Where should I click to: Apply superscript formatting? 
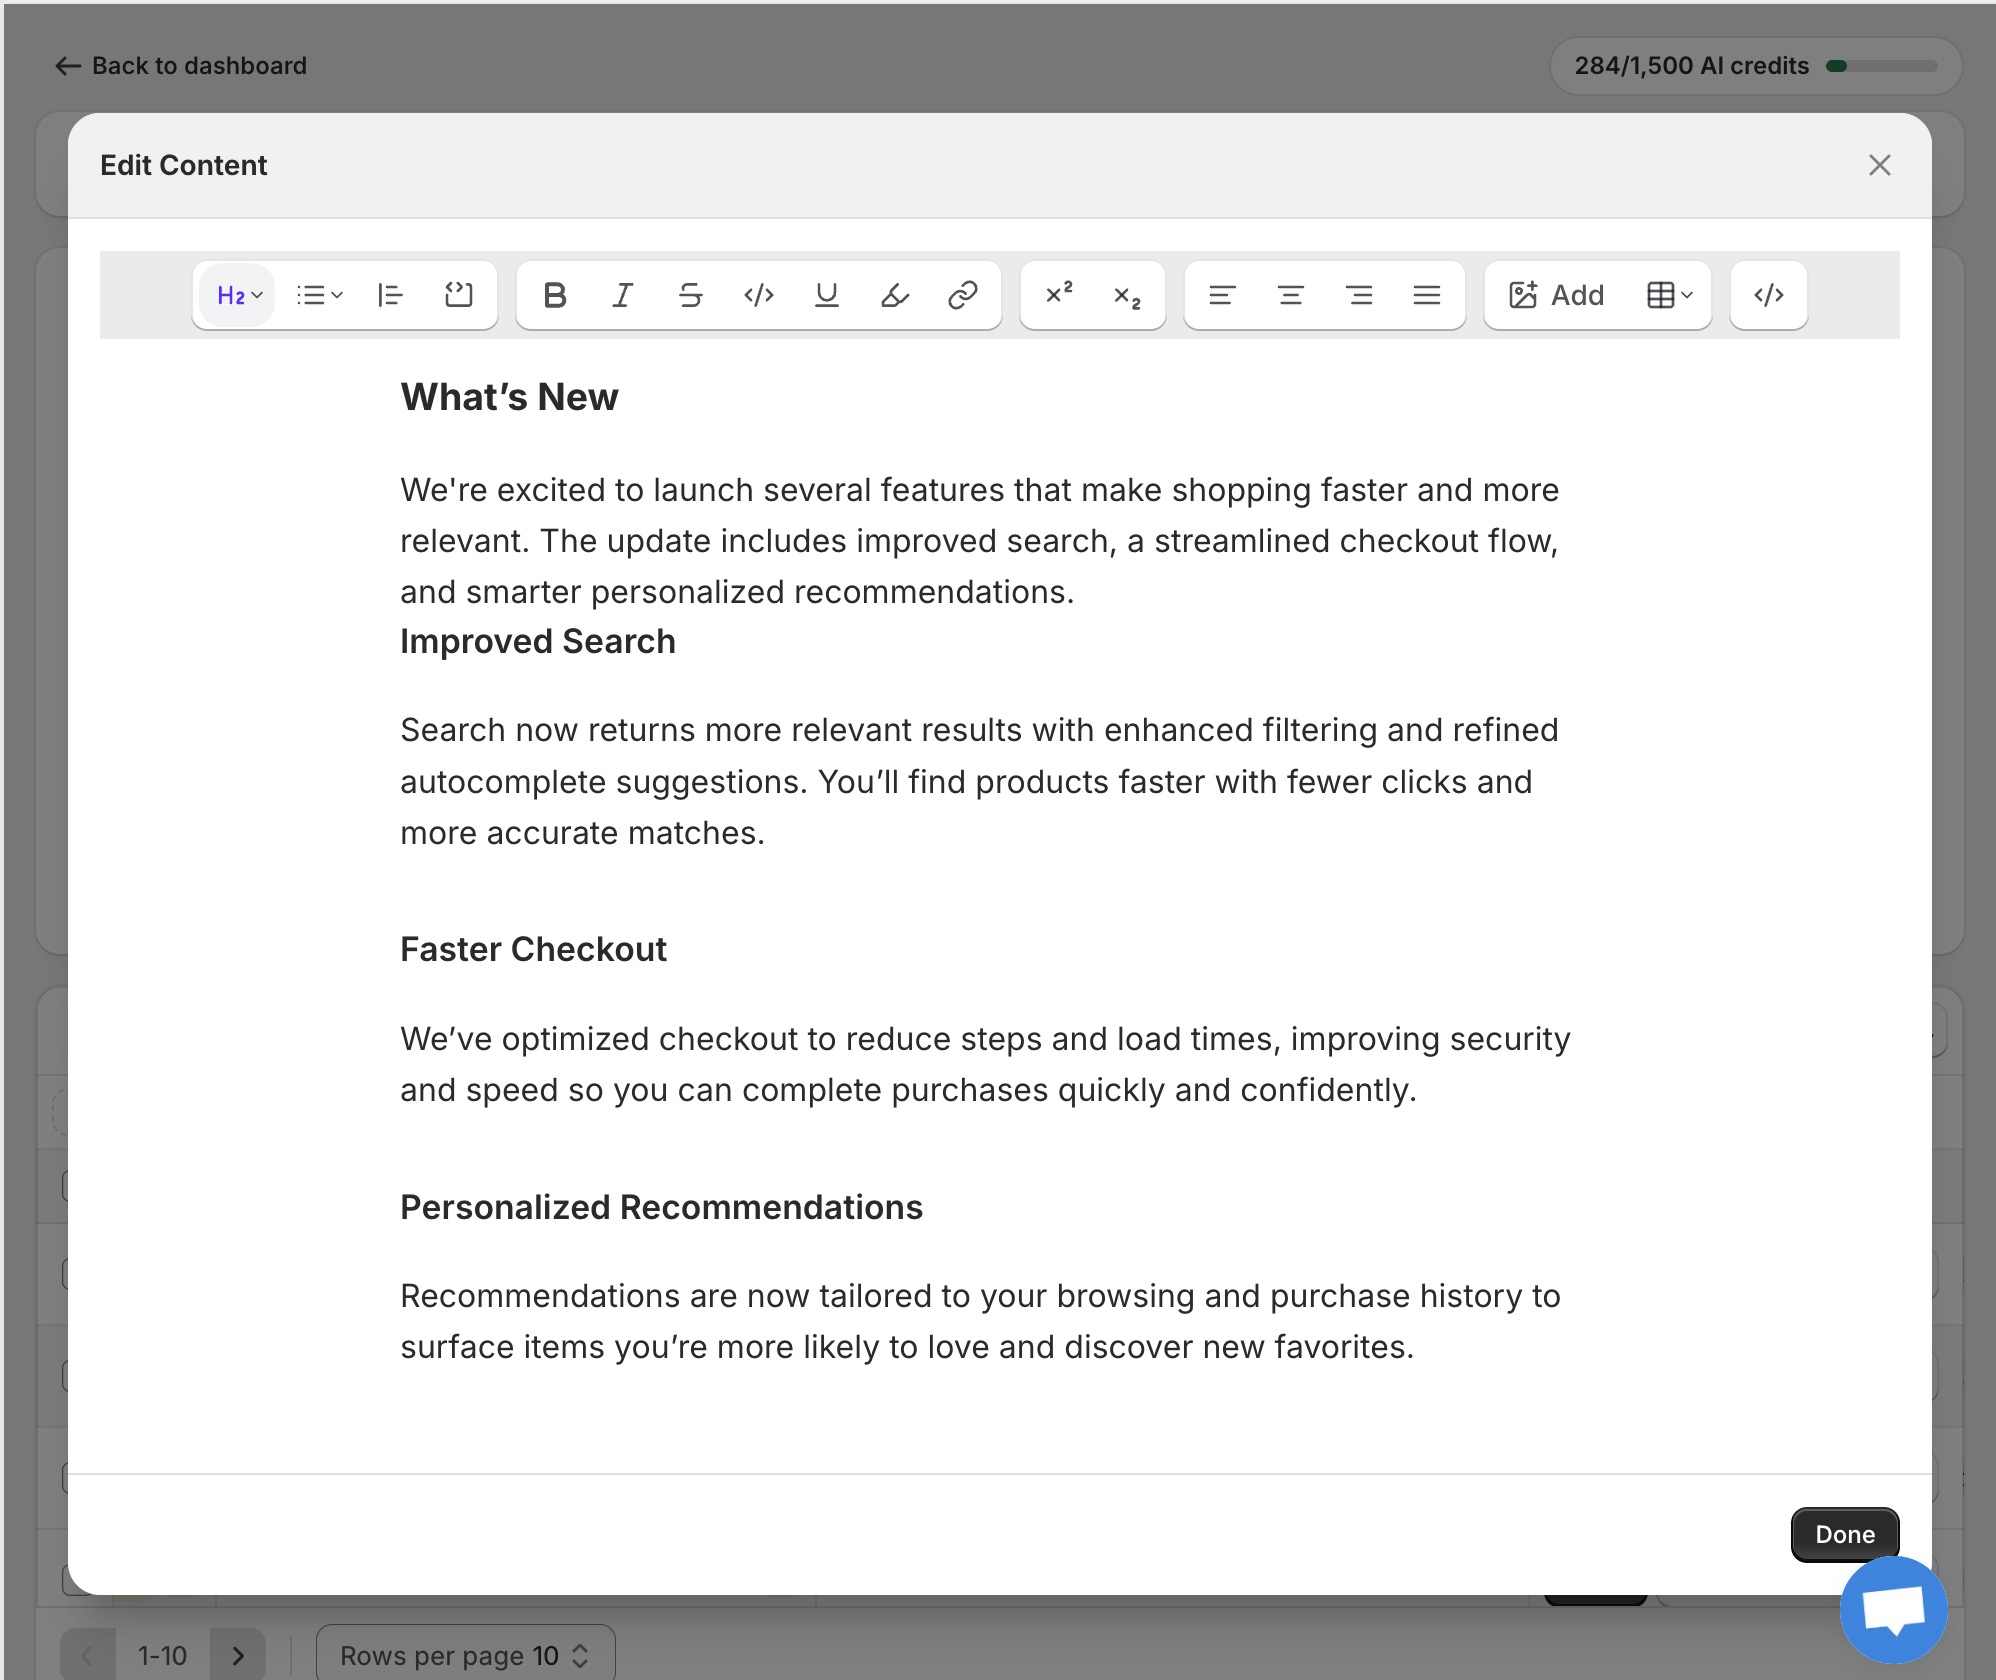pos(1059,295)
